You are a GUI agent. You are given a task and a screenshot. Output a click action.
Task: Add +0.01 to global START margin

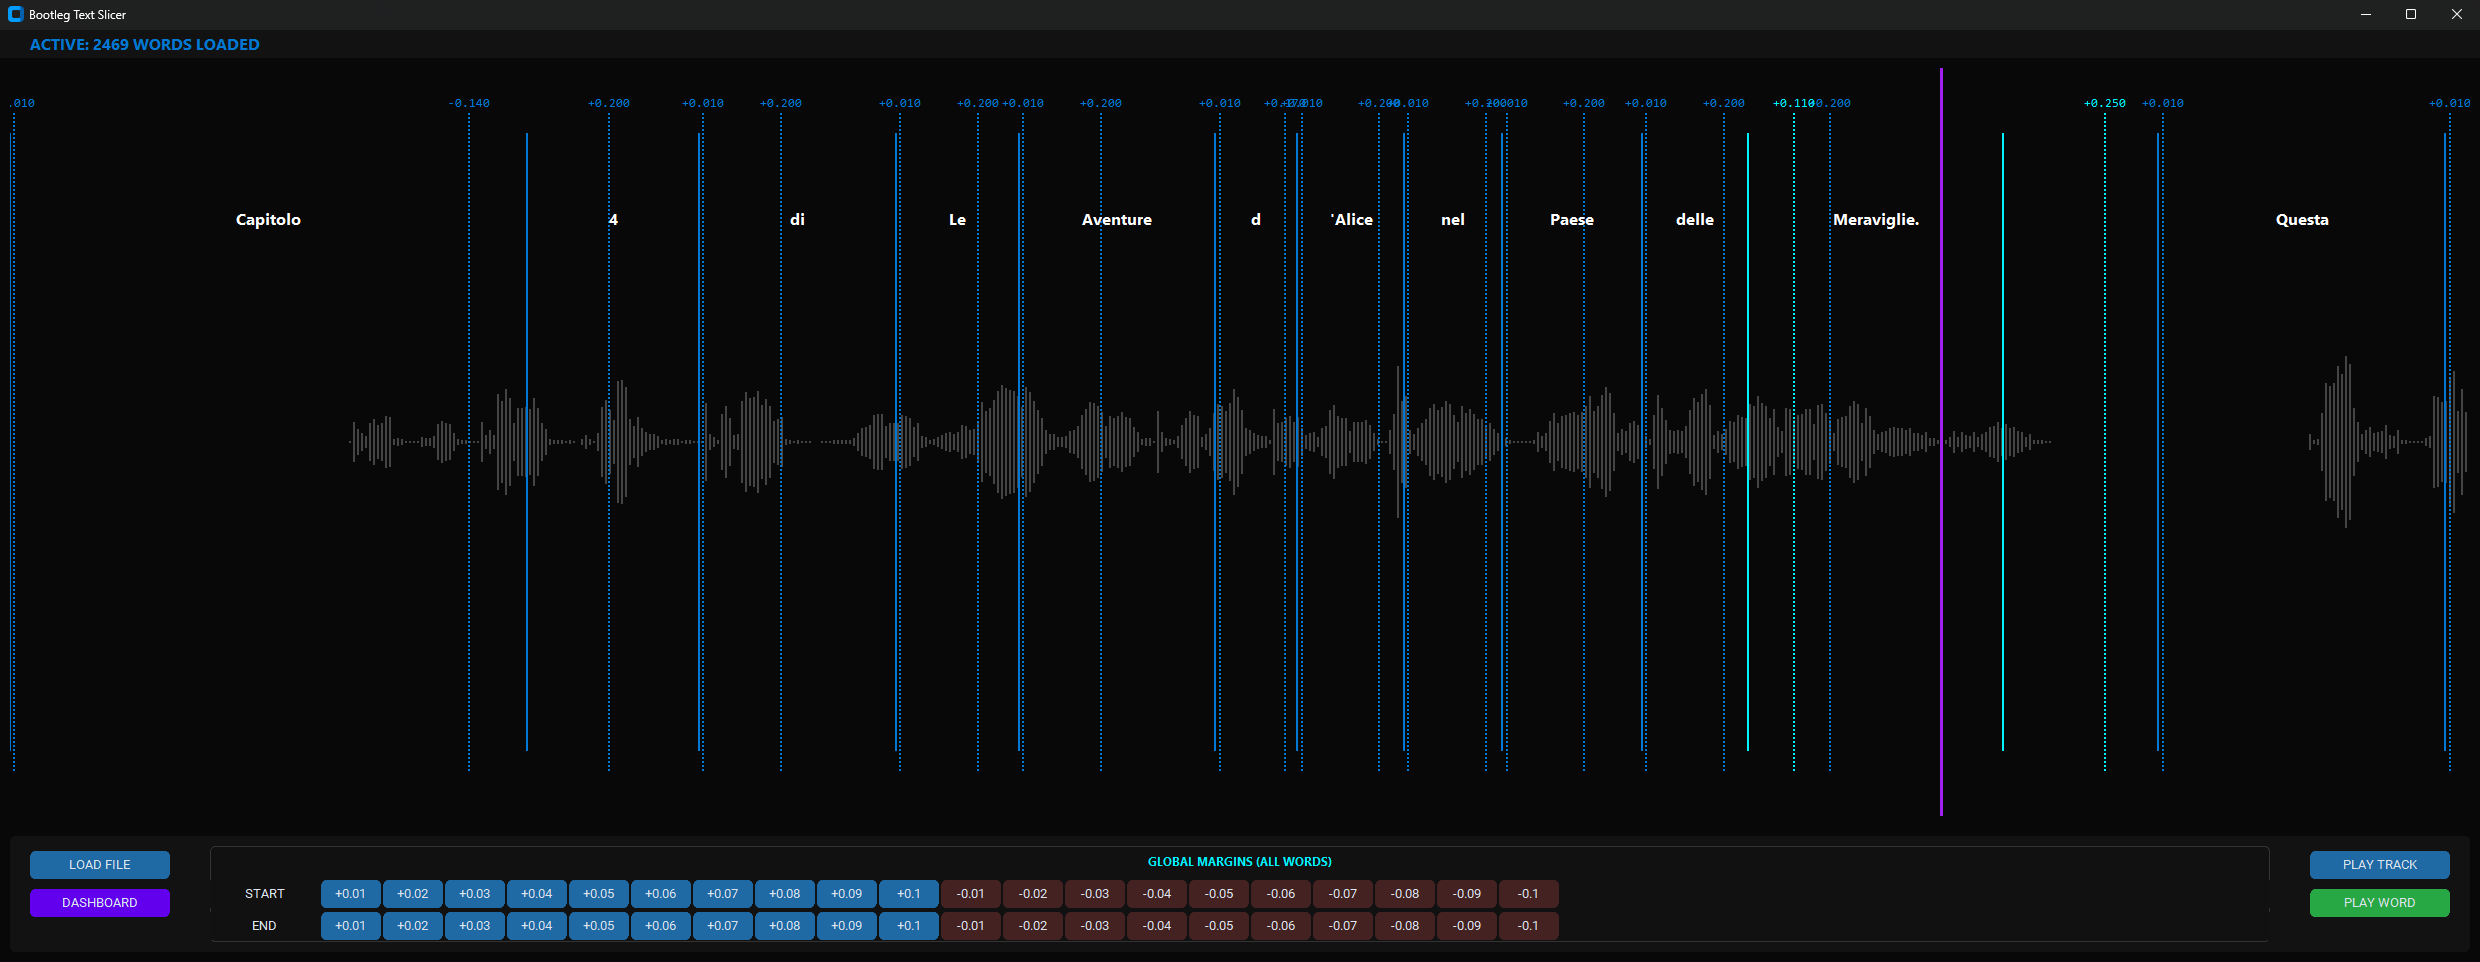(x=350, y=894)
